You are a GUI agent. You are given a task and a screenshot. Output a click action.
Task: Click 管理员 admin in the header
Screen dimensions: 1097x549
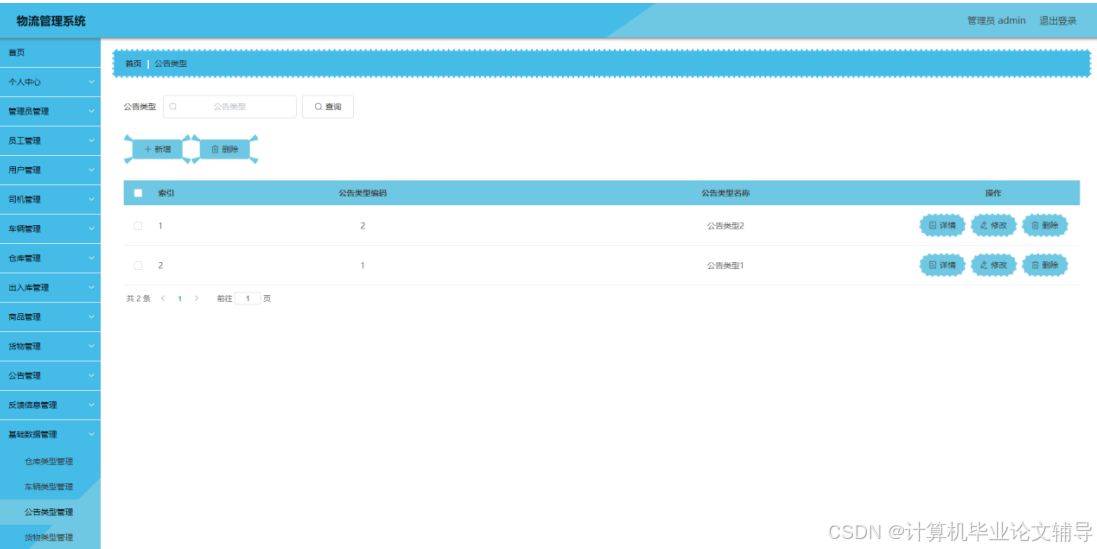coord(996,21)
